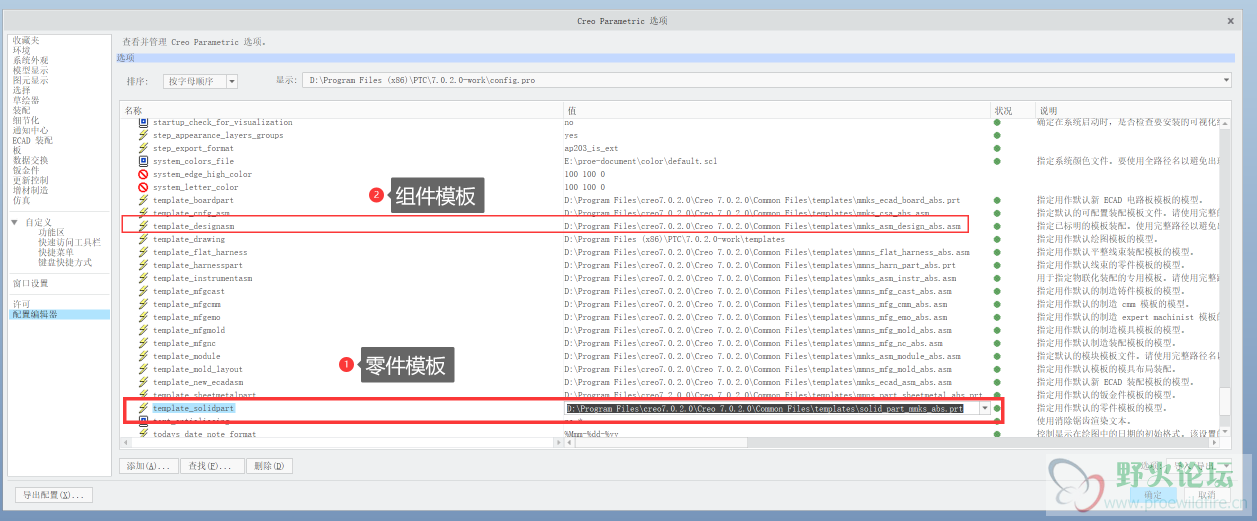Click the prohibited icon for system_edge_high_color
1257x521 pixels.
click(143, 174)
